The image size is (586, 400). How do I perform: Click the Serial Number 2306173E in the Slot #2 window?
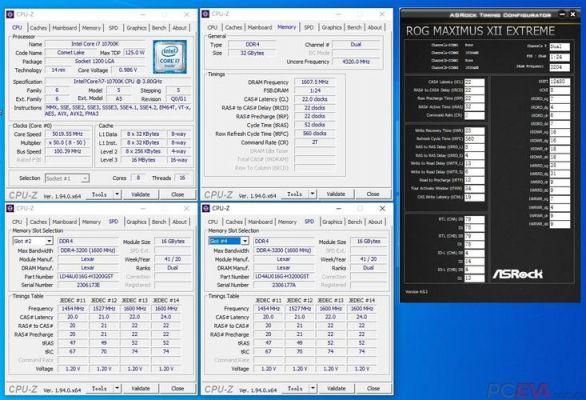87,285
